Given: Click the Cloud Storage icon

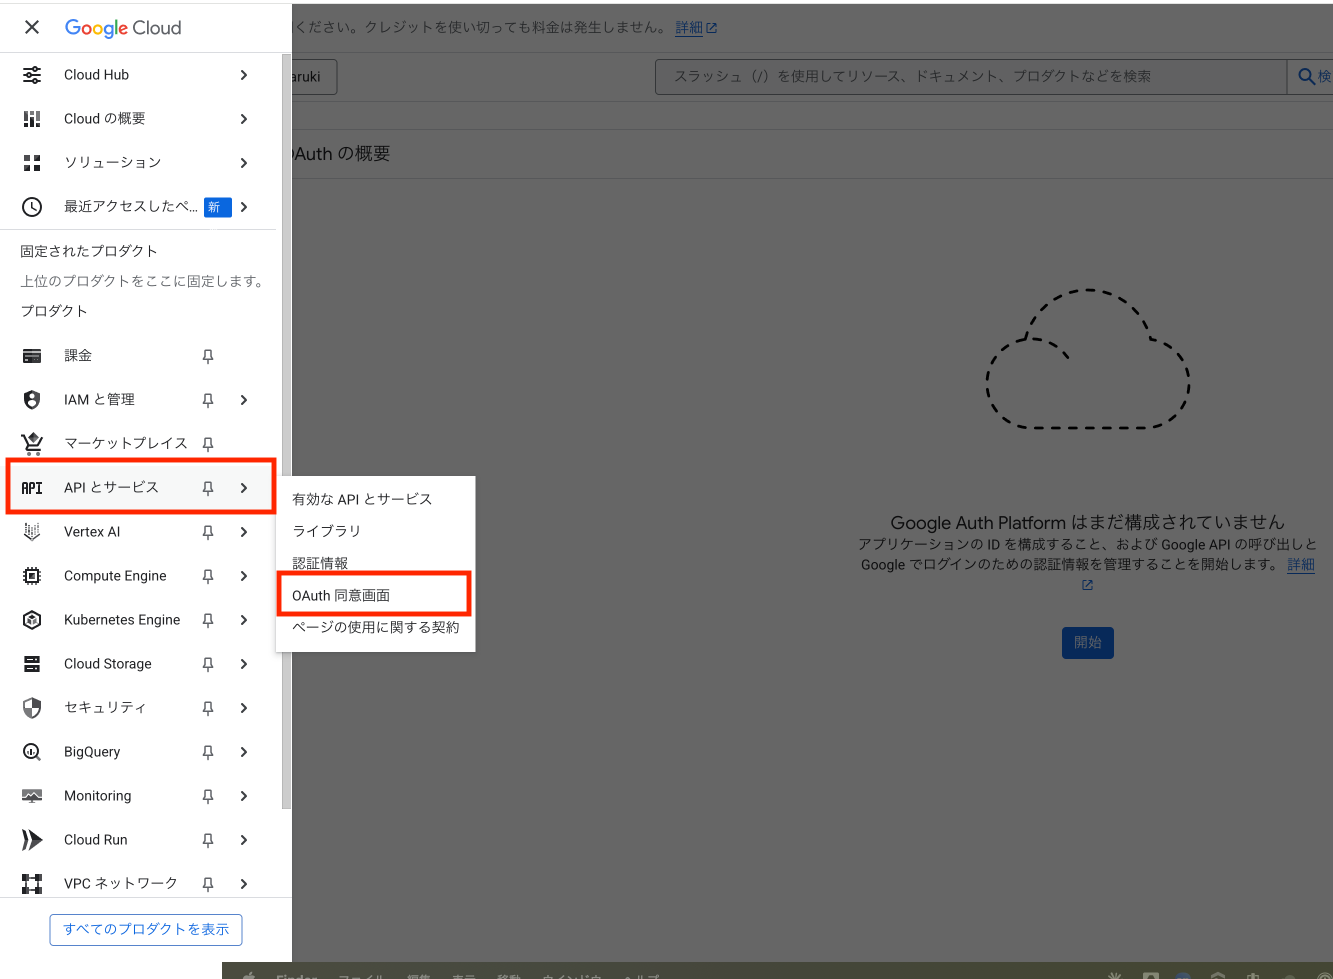Looking at the screenshot, I should [x=32, y=664].
